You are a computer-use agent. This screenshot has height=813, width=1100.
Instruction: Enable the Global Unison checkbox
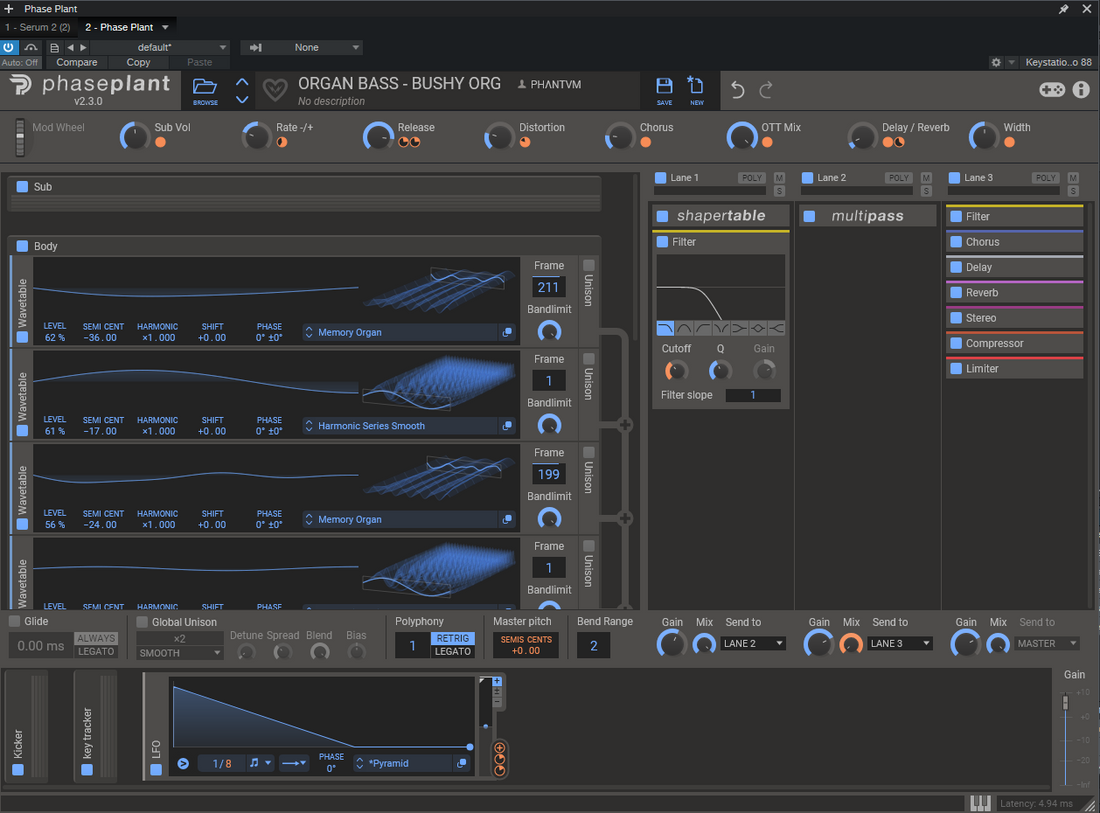[x=142, y=621]
